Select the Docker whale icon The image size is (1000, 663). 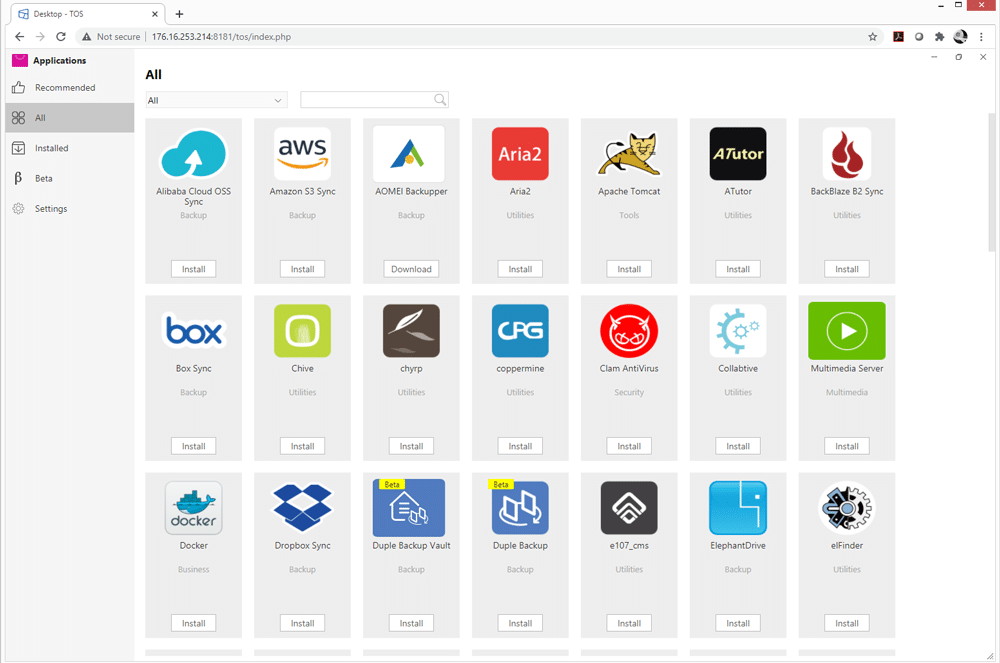point(193,507)
